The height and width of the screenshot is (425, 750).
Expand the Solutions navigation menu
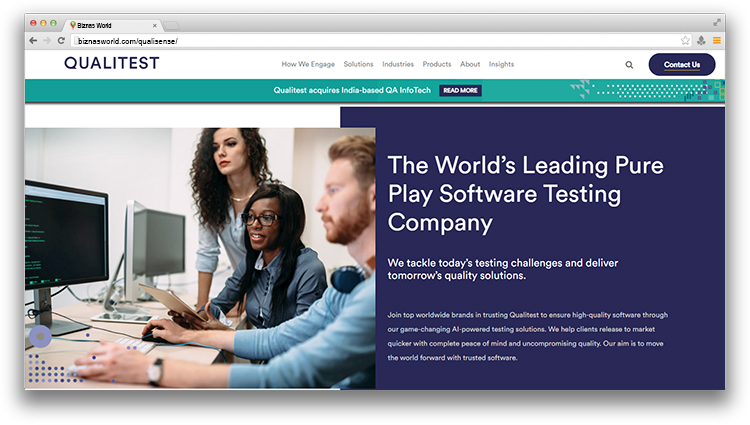tap(358, 64)
